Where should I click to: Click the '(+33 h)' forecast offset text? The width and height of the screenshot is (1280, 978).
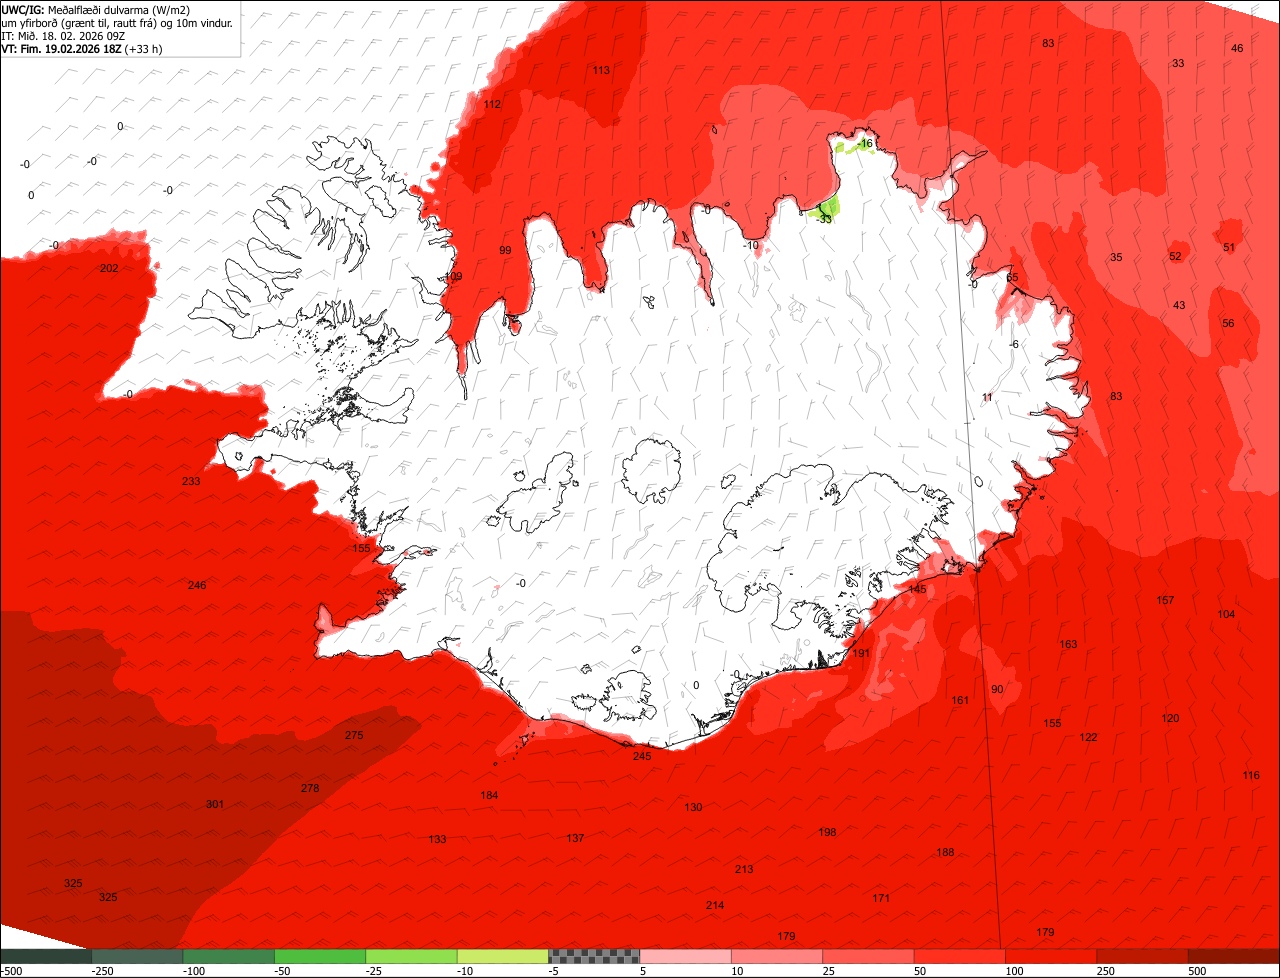point(145,48)
